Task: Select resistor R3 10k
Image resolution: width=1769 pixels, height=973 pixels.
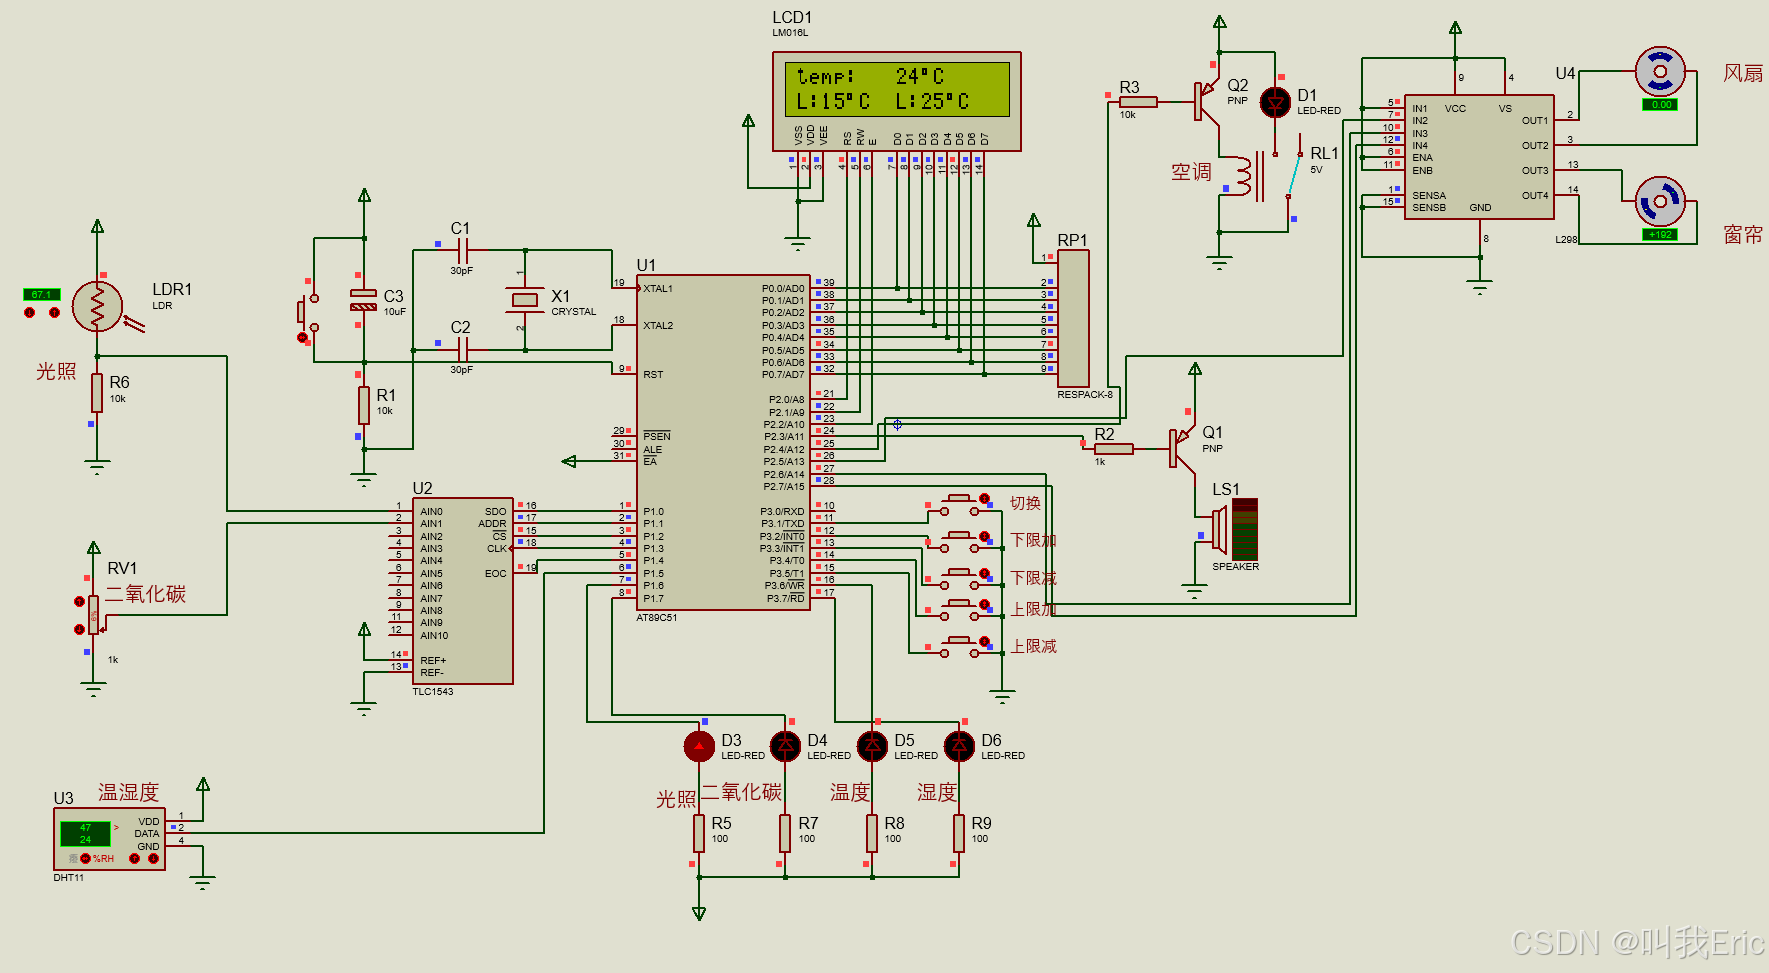Action: coord(1138,102)
